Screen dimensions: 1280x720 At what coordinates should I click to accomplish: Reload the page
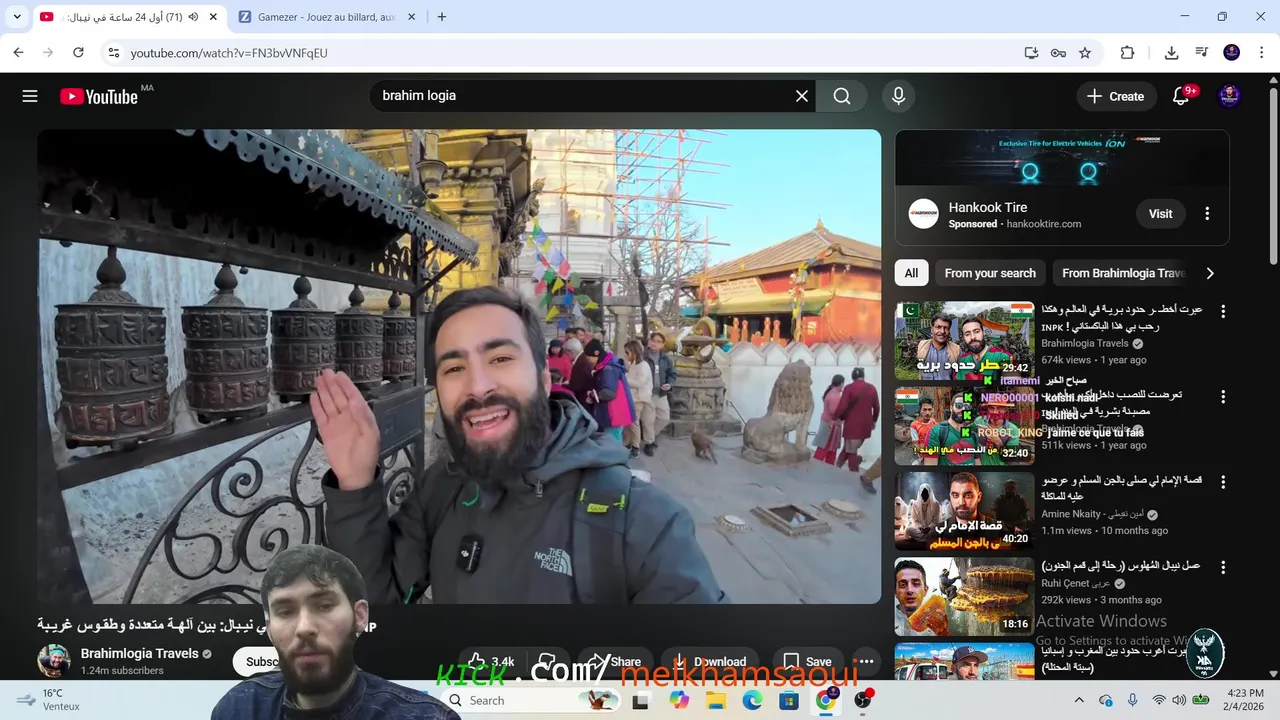[78, 53]
